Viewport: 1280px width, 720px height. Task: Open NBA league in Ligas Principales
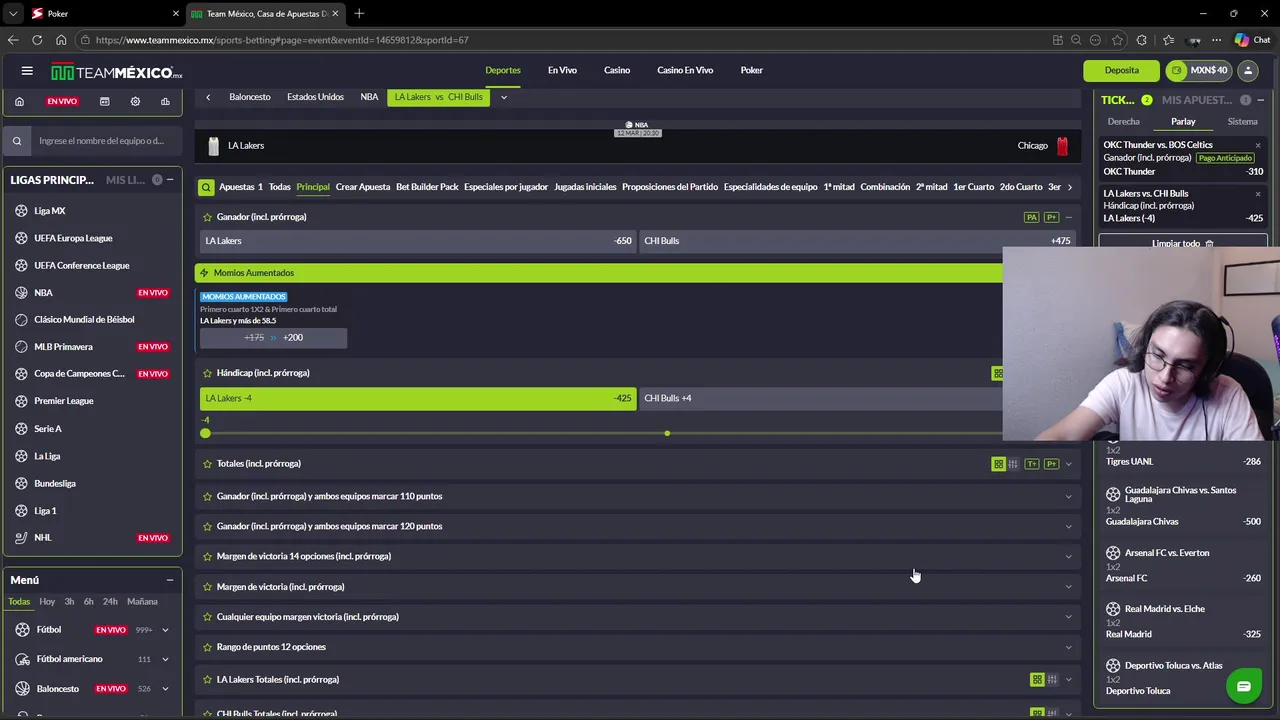click(x=43, y=293)
